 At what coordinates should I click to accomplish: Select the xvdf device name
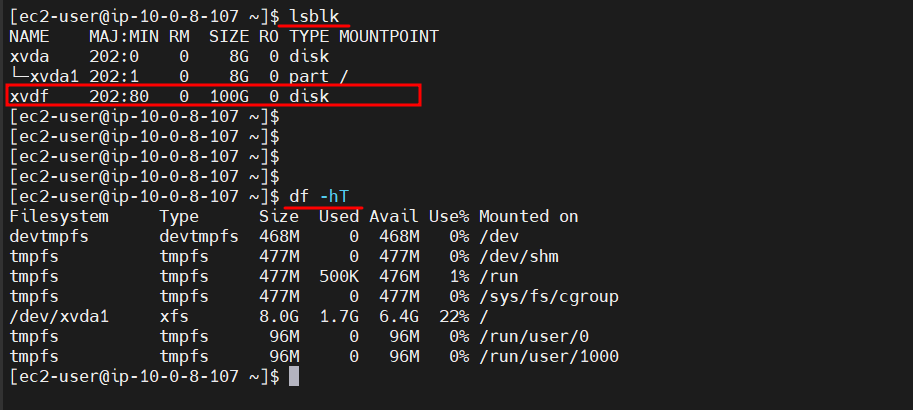coord(29,97)
